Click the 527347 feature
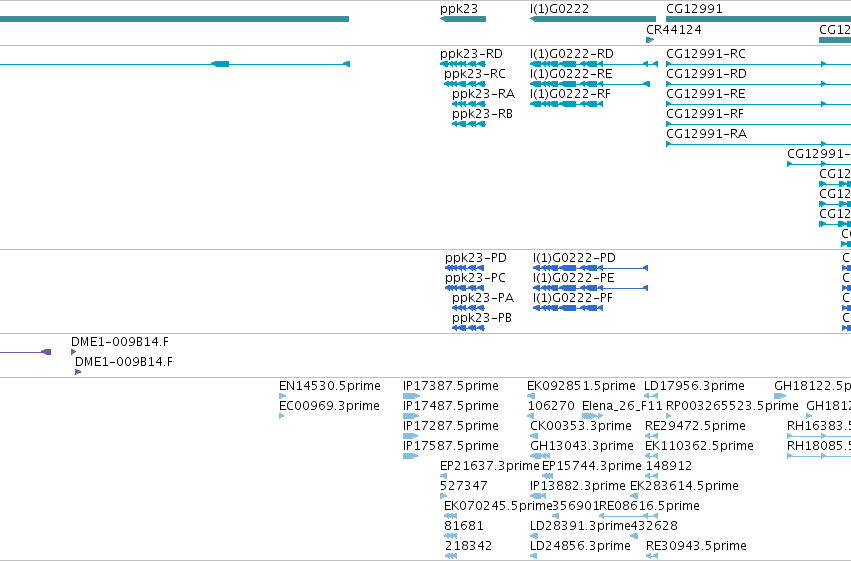Screen dimensions: 851x561 click(x=463, y=486)
